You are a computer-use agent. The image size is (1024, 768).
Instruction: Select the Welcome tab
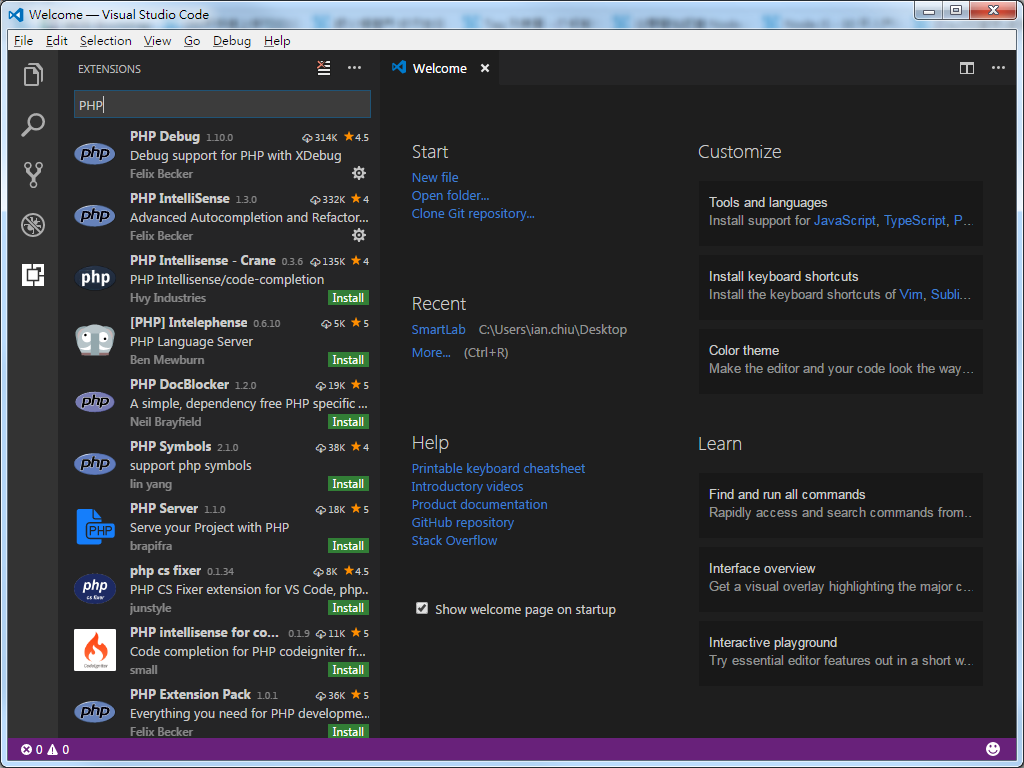[x=438, y=68]
